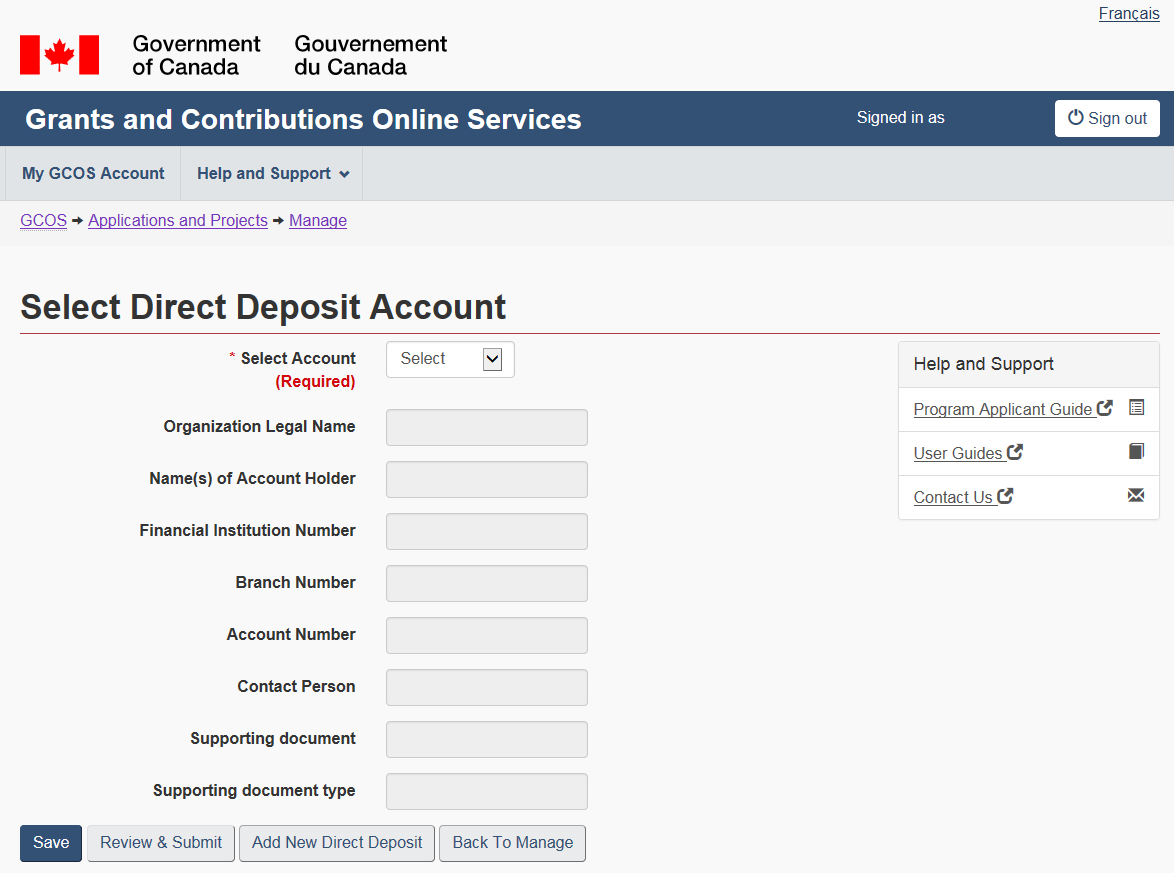Switch language to Français
This screenshot has width=1174, height=873.
coord(1129,14)
